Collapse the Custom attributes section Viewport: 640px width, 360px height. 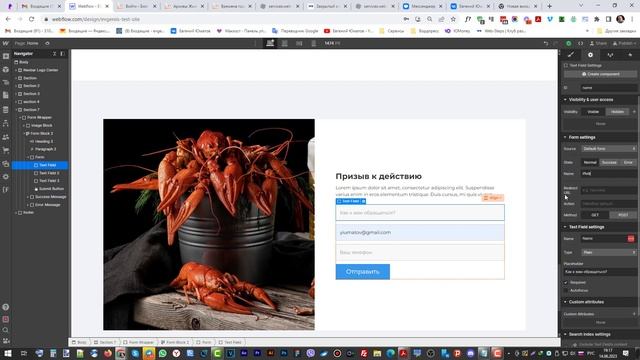(x=566, y=302)
